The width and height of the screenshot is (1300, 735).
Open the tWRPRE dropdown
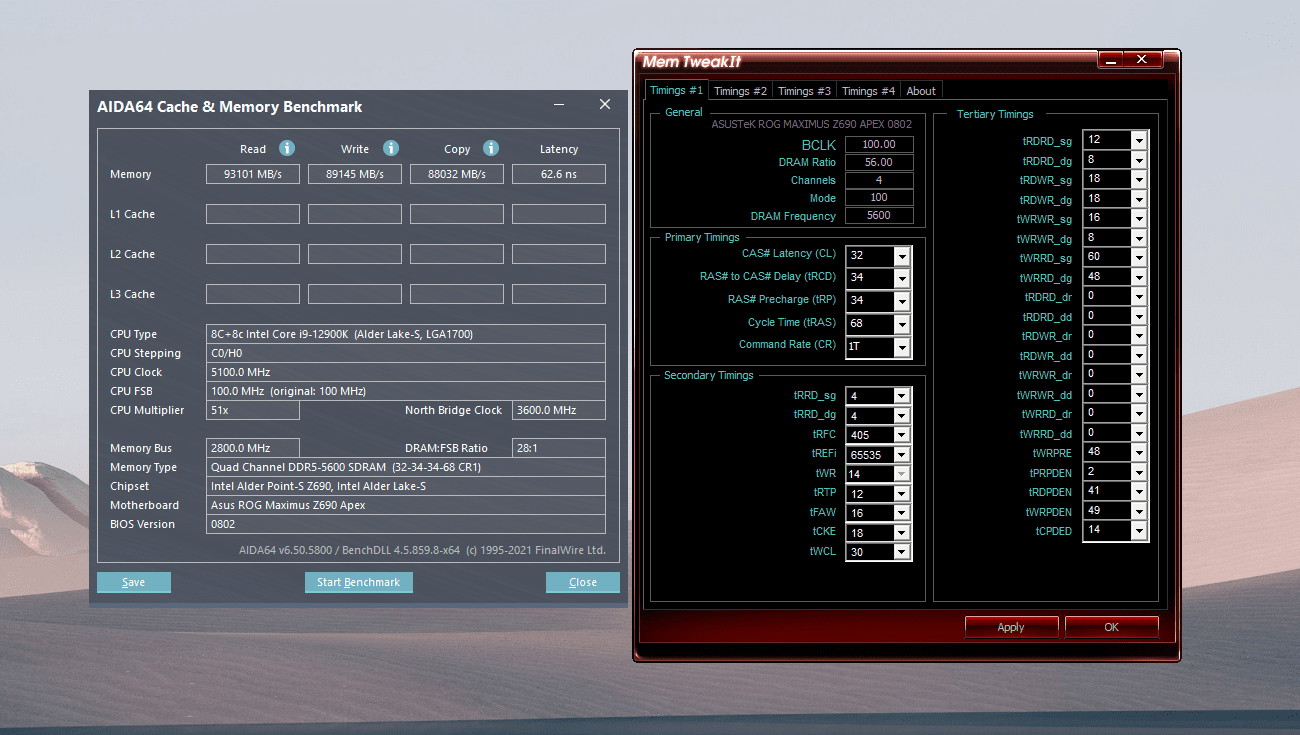point(1139,453)
